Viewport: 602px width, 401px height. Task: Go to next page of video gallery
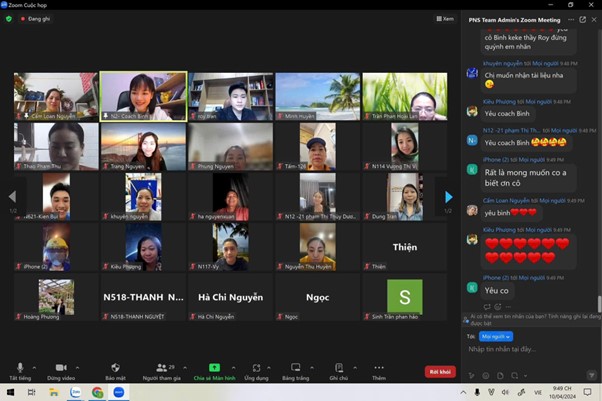coord(448,197)
